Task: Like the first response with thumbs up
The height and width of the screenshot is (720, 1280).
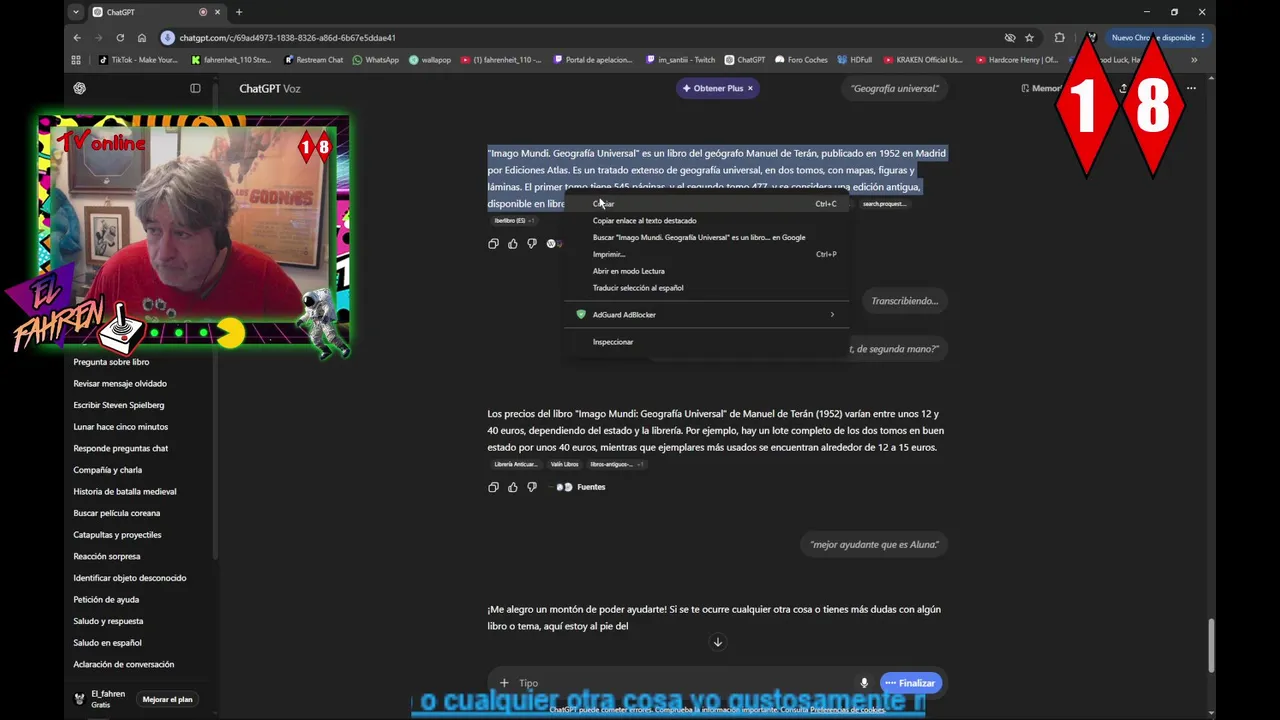Action: pos(513,244)
